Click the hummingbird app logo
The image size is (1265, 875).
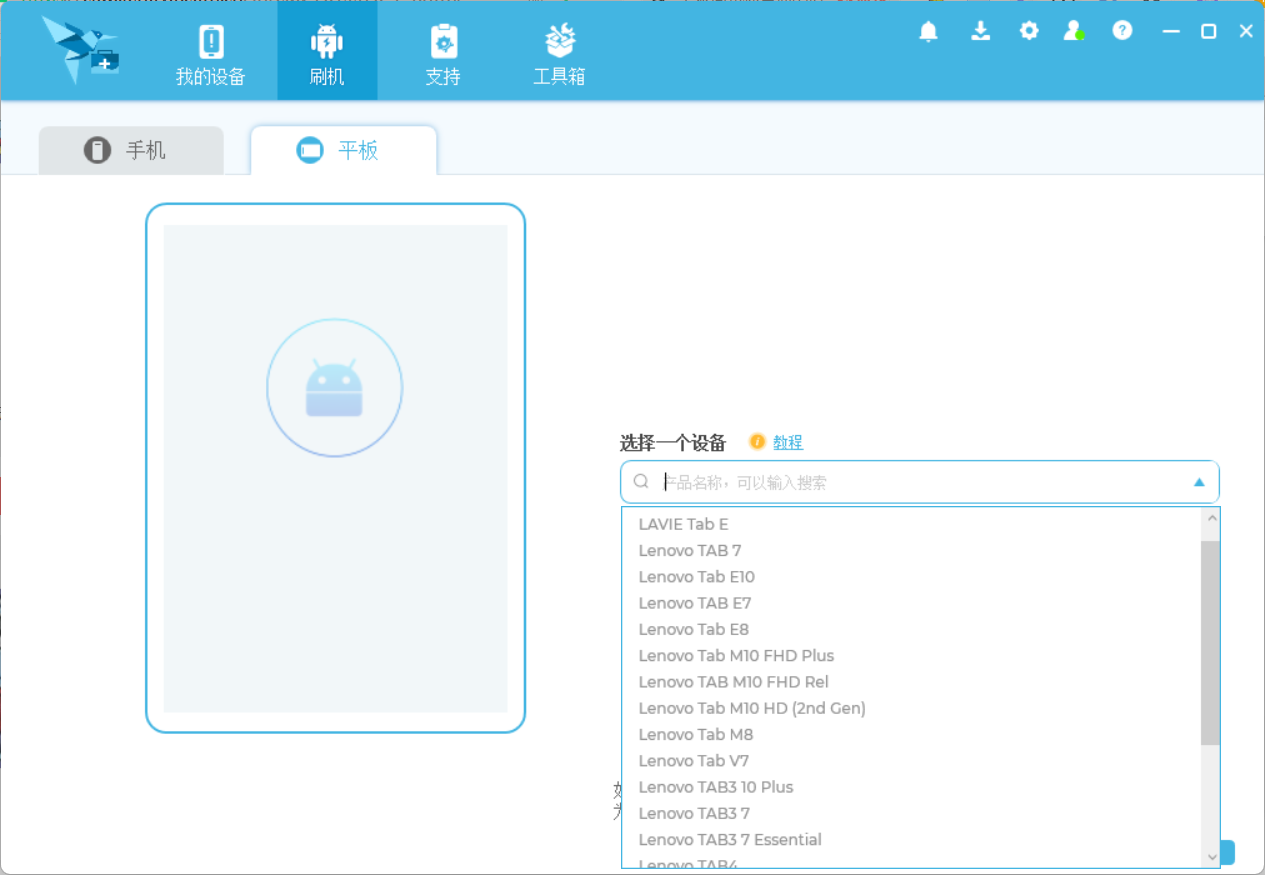pyautogui.click(x=81, y=50)
